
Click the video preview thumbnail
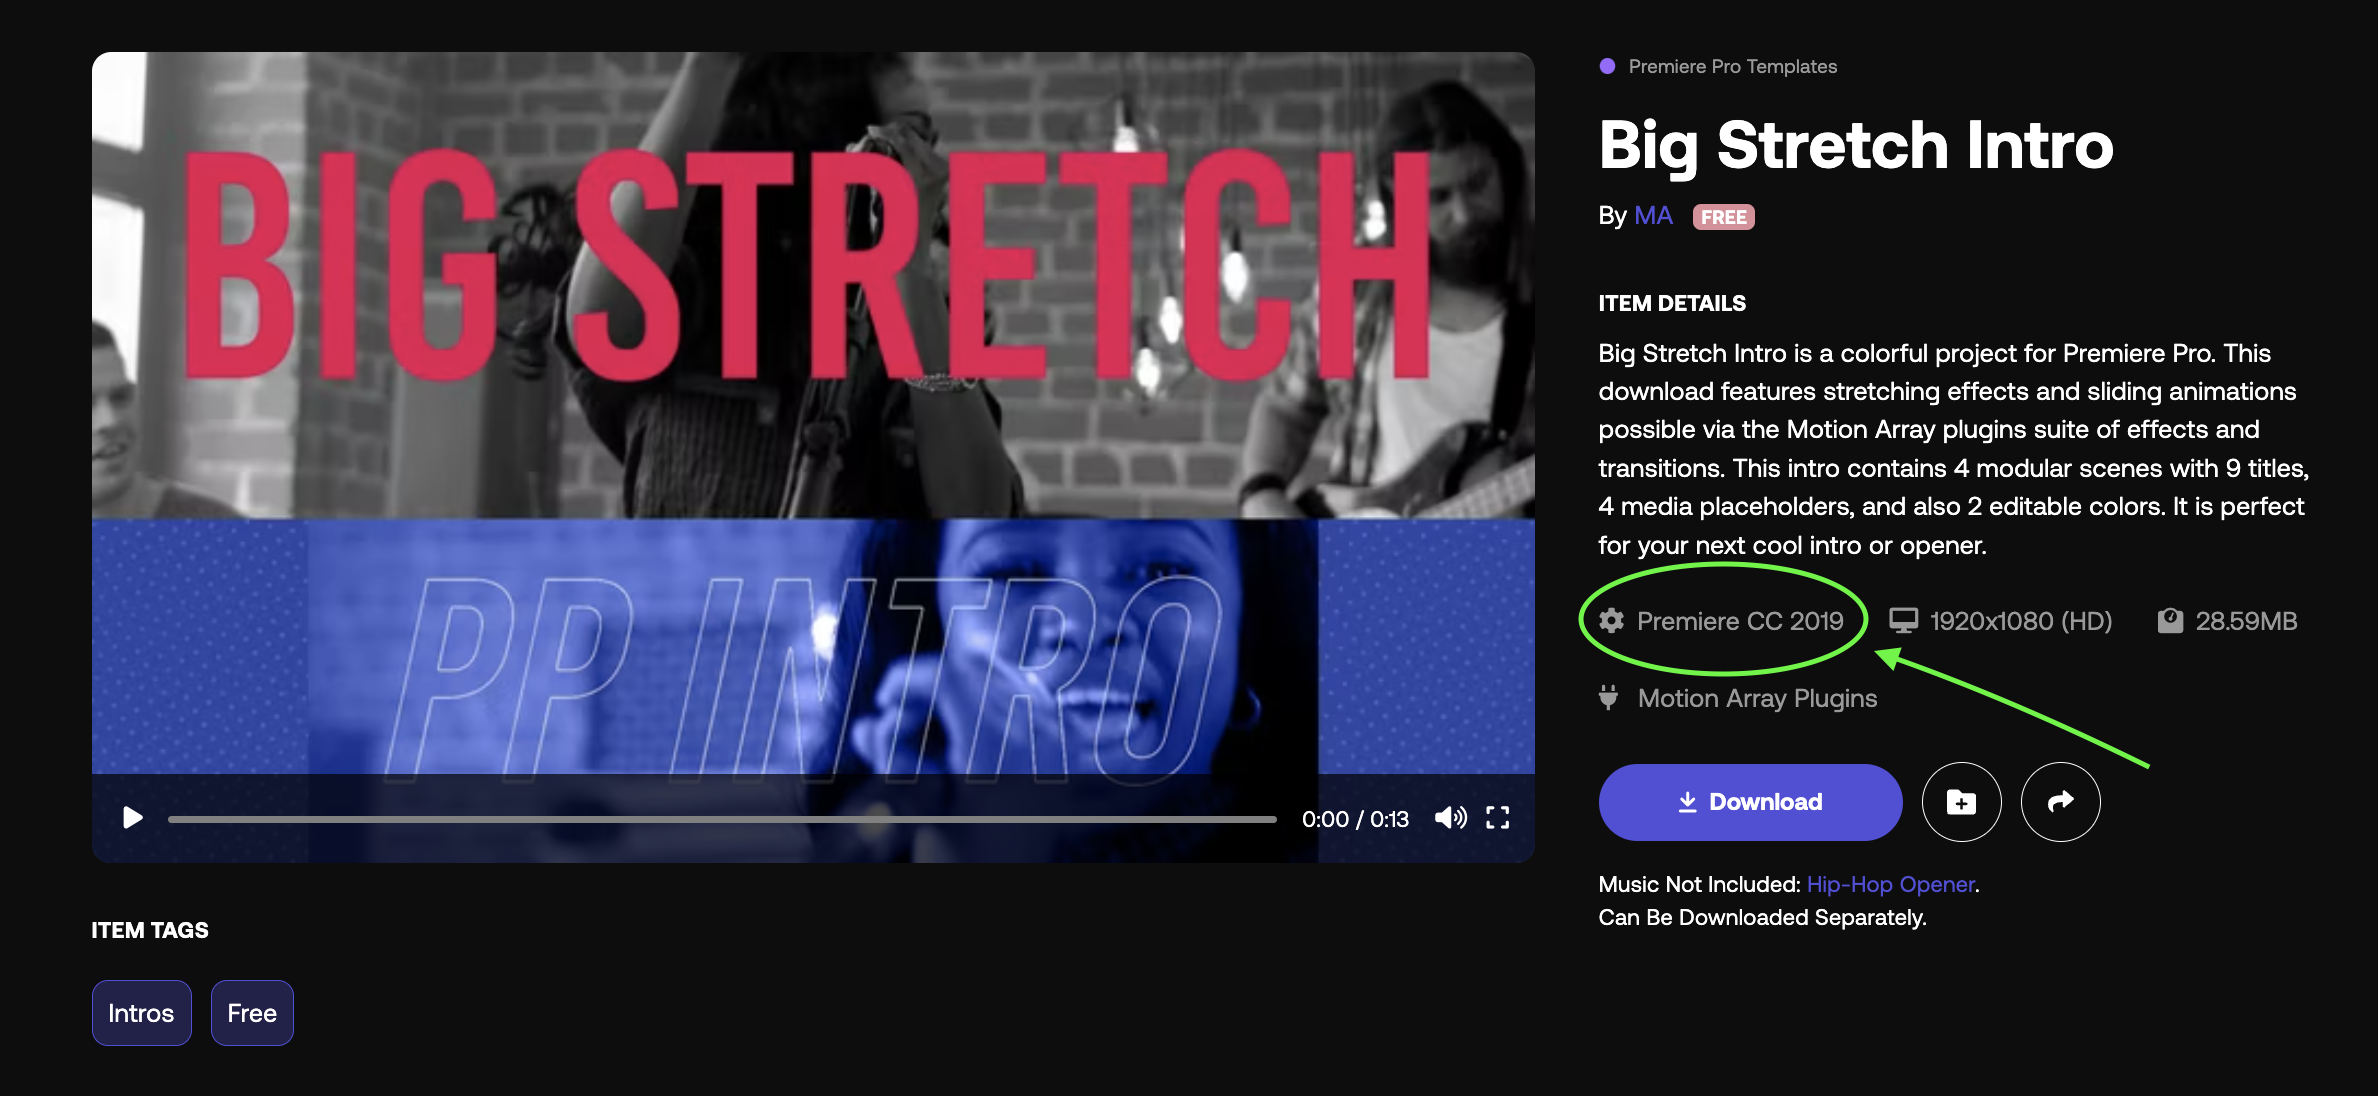pos(813,413)
